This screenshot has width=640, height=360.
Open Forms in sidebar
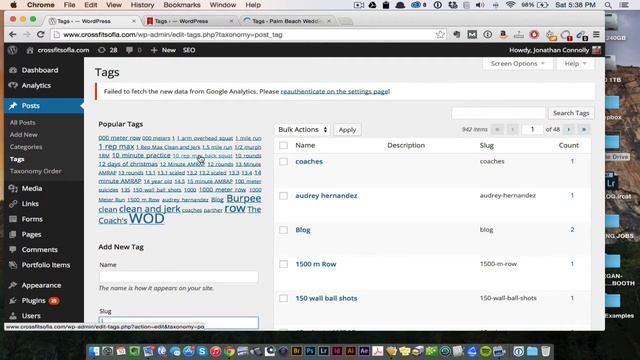(32, 219)
